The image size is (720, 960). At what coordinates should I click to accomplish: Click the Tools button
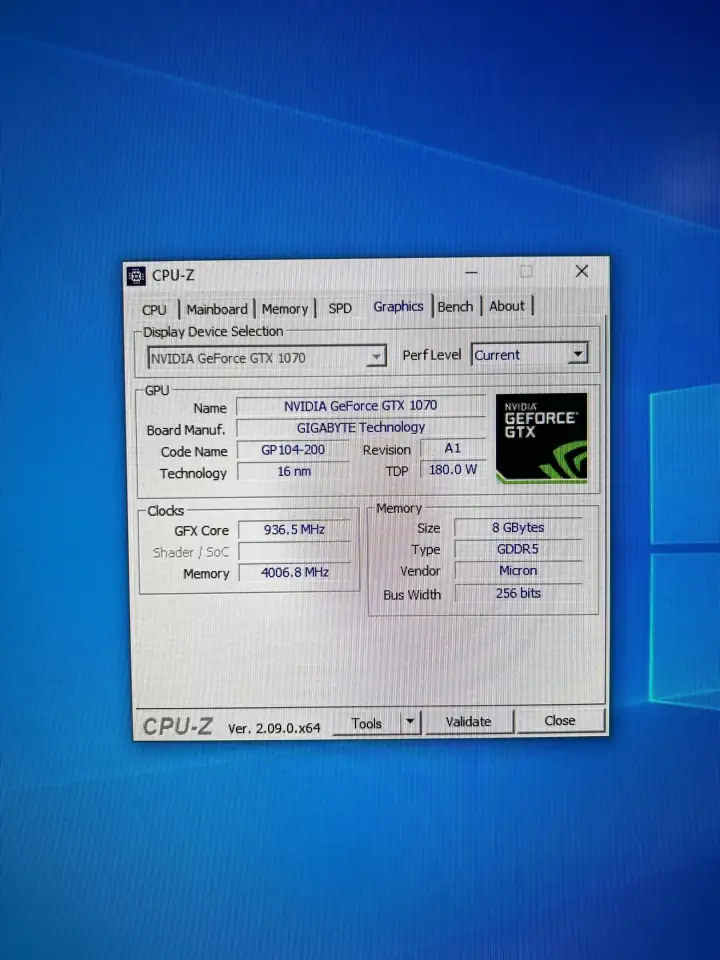[367, 723]
